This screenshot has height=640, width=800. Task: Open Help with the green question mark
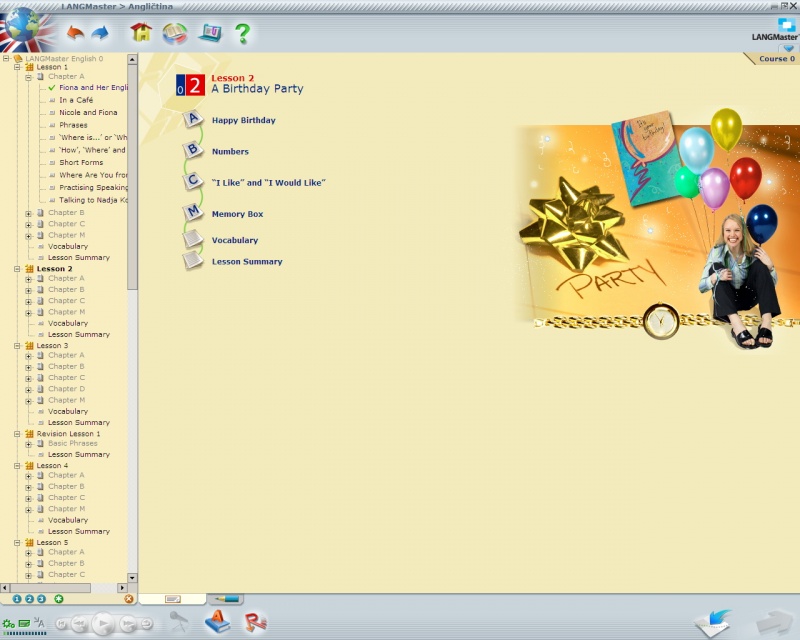(x=243, y=34)
